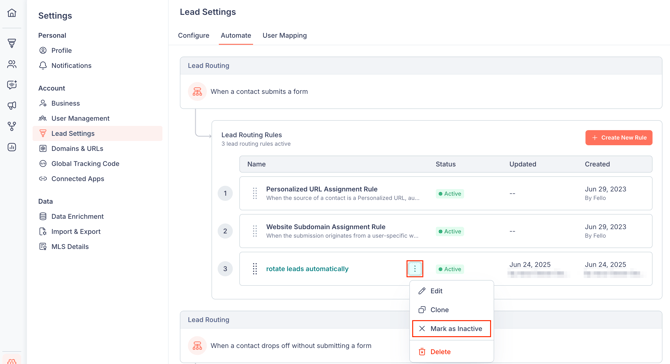Click the Create New Rule button
The height and width of the screenshot is (364, 670).
point(619,138)
